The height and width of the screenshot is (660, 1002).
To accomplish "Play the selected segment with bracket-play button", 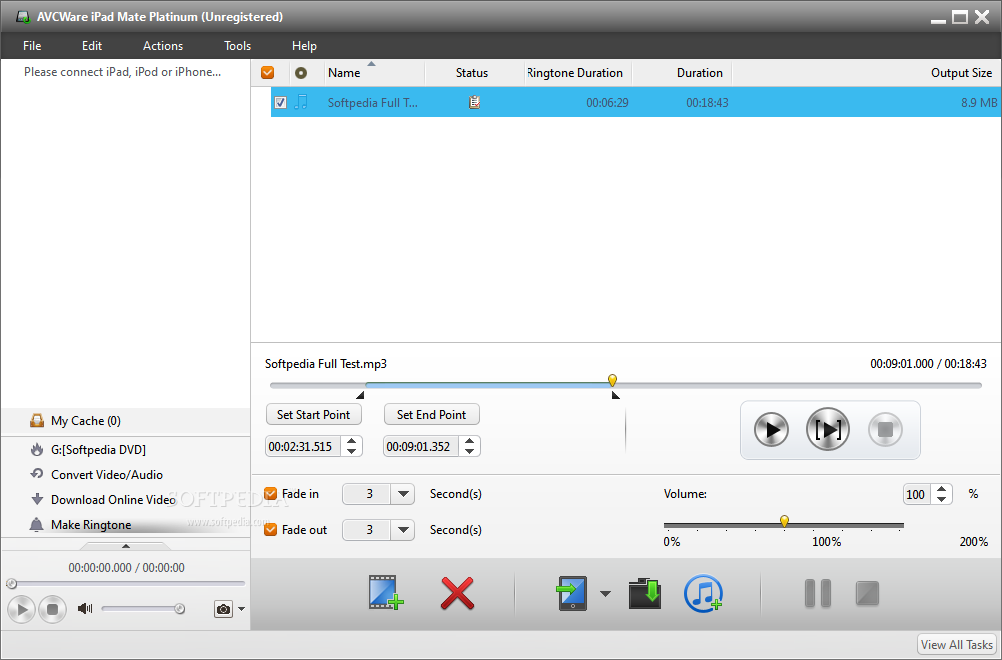I will pos(828,429).
